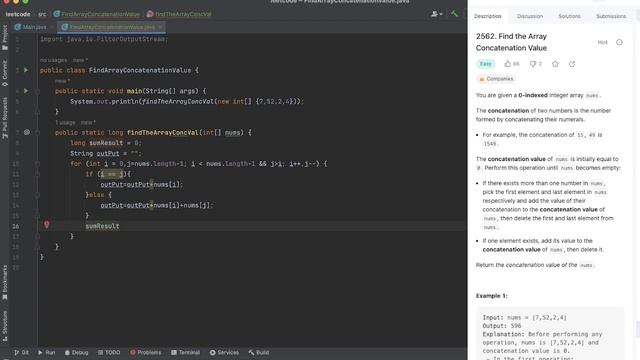Open the TODO tool window
The height and width of the screenshot is (360, 640).
point(109,352)
